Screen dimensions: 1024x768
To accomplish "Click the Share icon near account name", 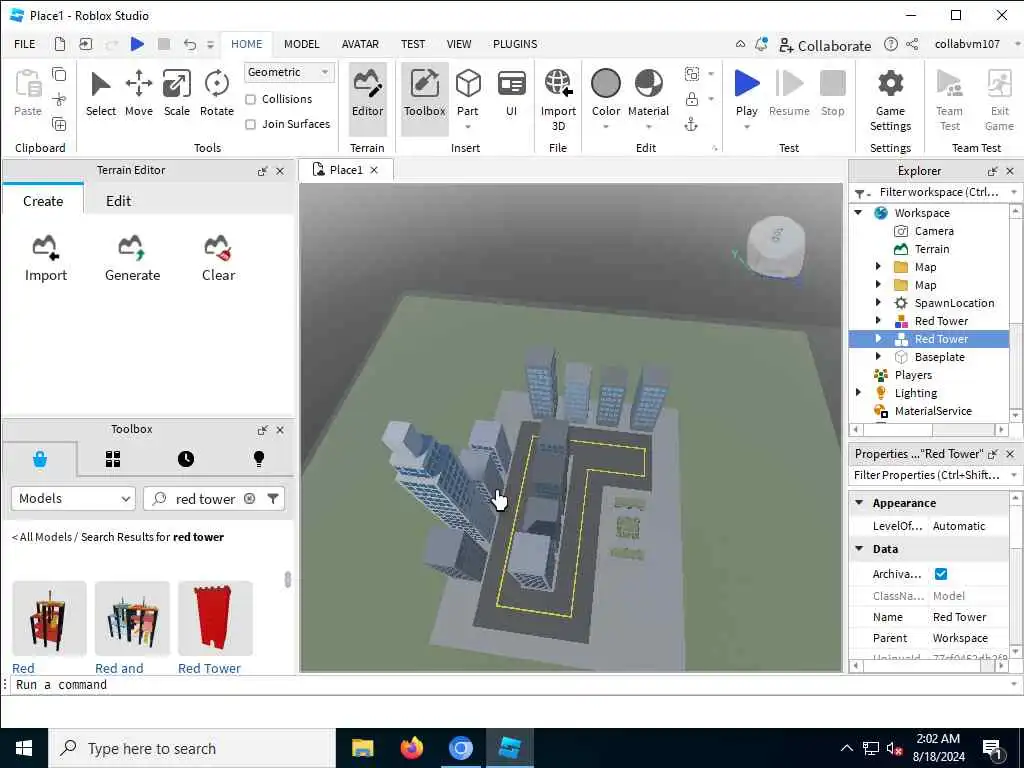I will (912, 44).
